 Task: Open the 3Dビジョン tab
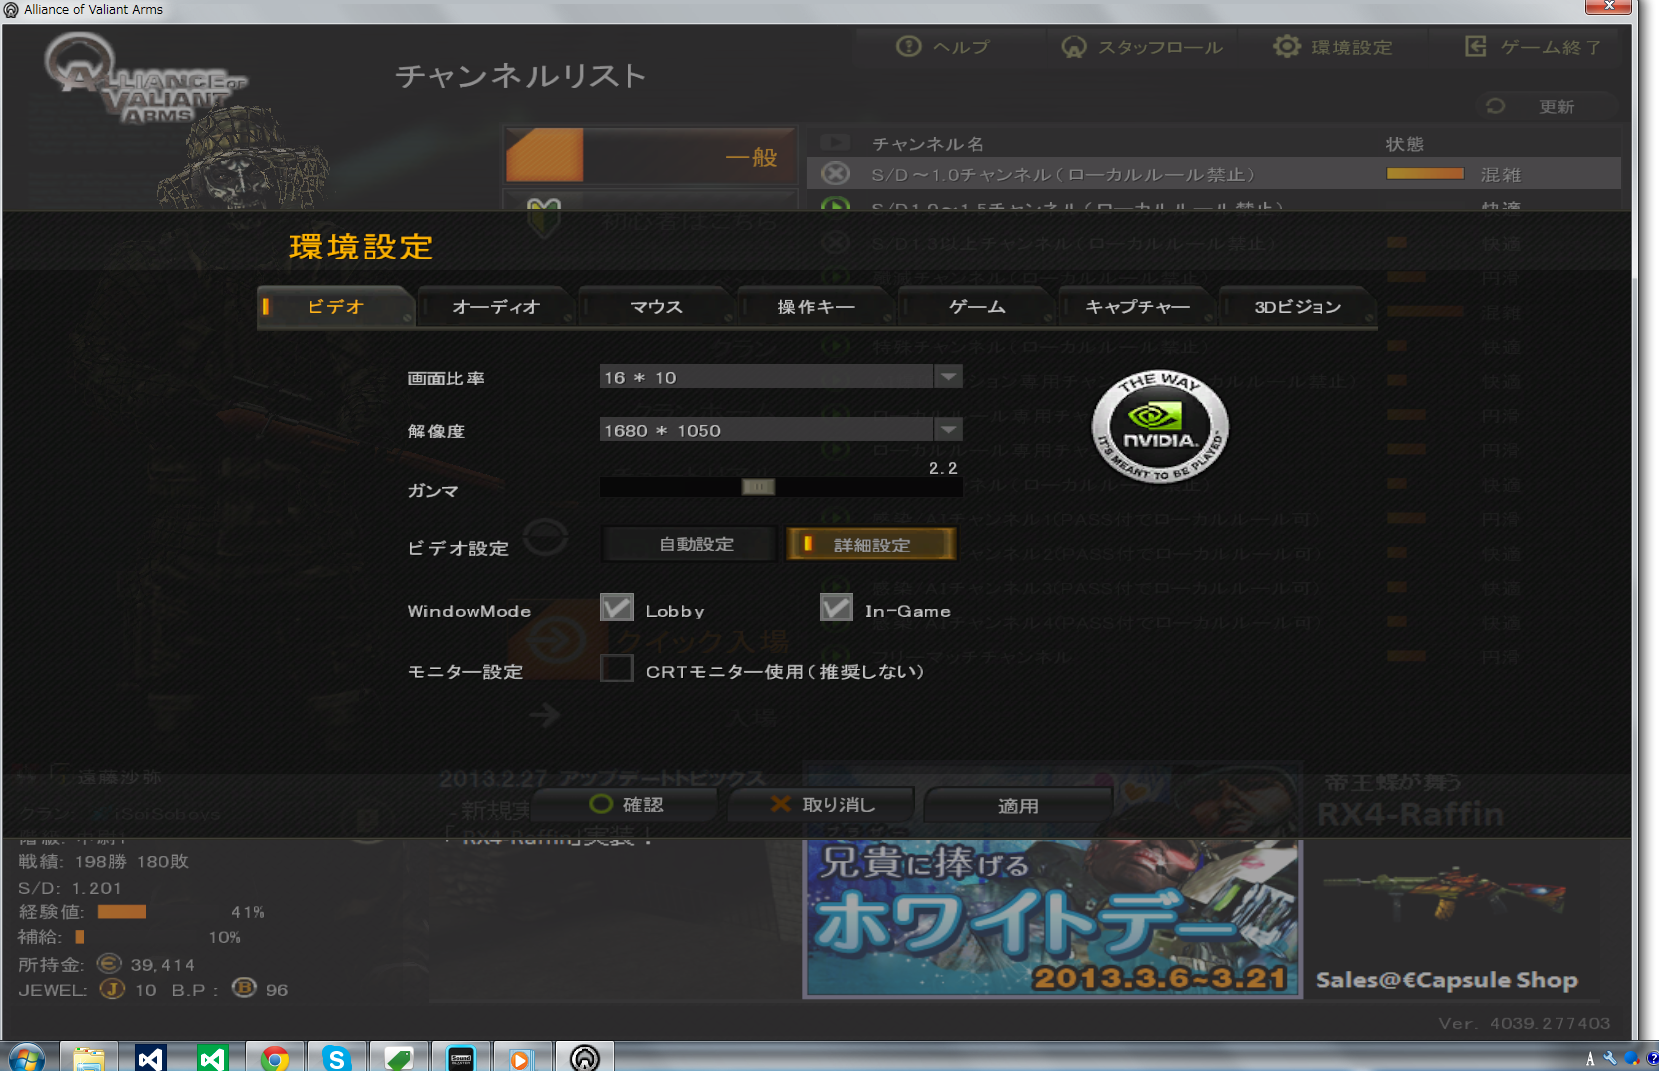(1298, 307)
